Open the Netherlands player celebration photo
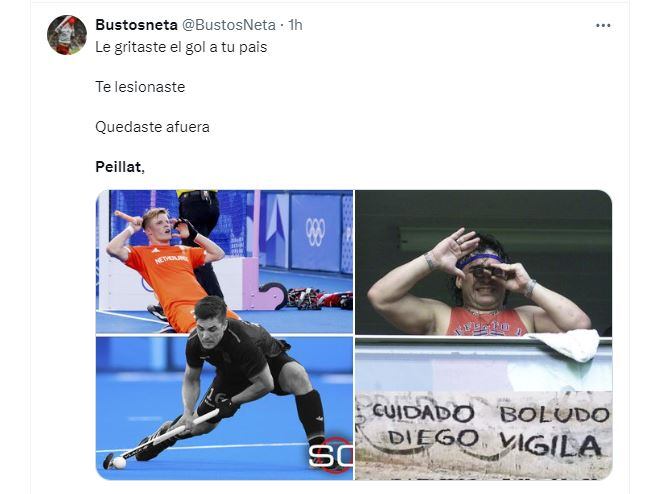 coord(225,261)
